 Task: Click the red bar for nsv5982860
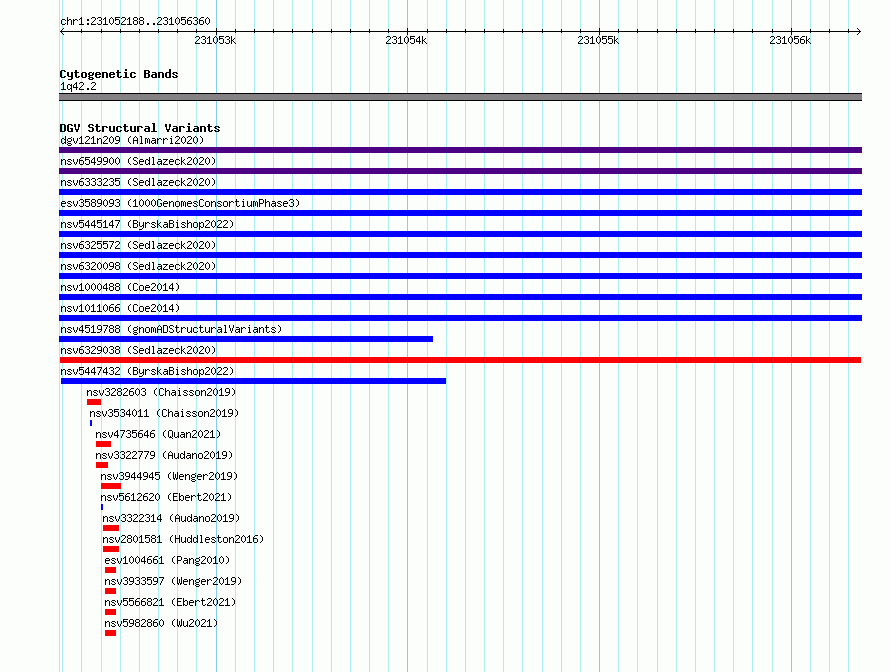[x=110, y=633]
